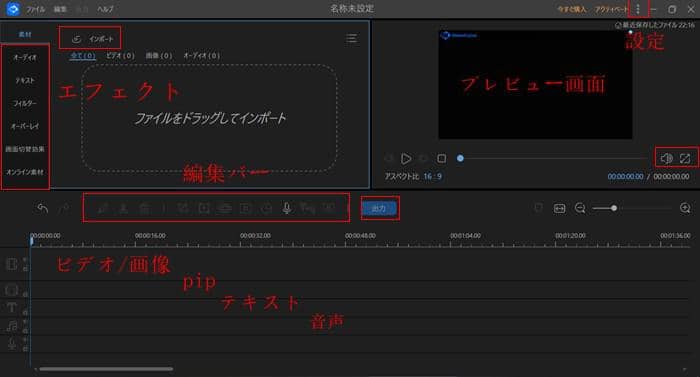Click the zoom/frame tool icon

point(204,208)
